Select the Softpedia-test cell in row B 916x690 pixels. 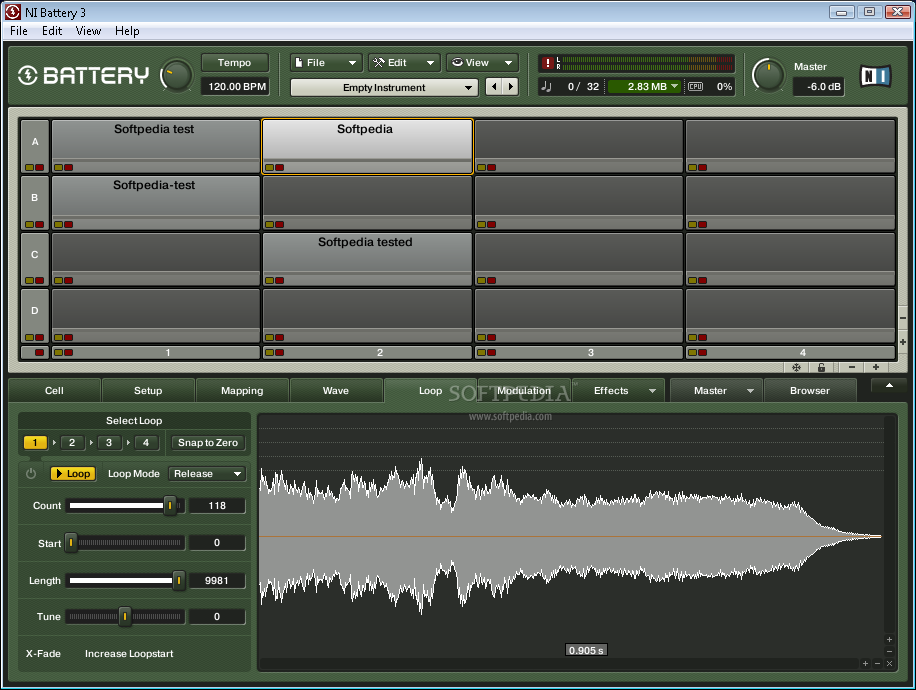pyautogui.click(x=155, y=202)
